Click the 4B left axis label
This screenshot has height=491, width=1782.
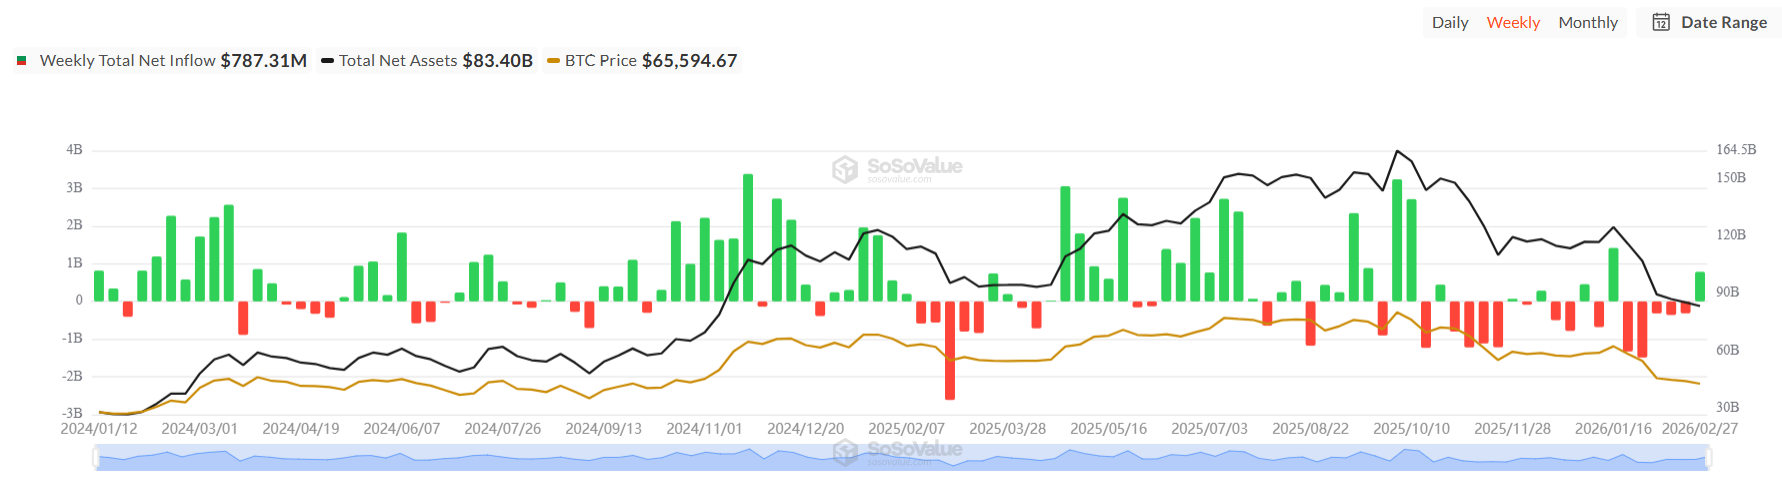coord(74,150)
